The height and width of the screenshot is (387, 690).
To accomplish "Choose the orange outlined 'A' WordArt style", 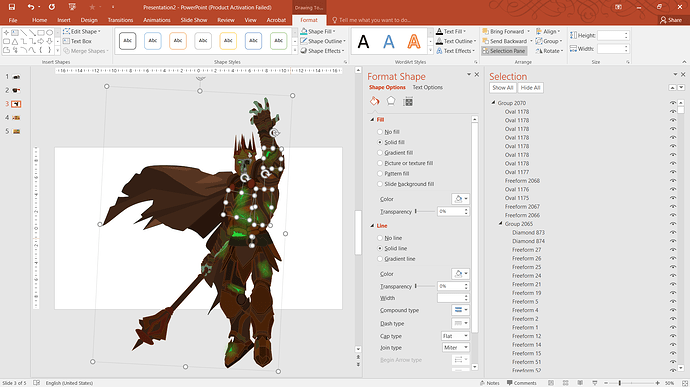I will pyautogui.click(x=414, y=41).
